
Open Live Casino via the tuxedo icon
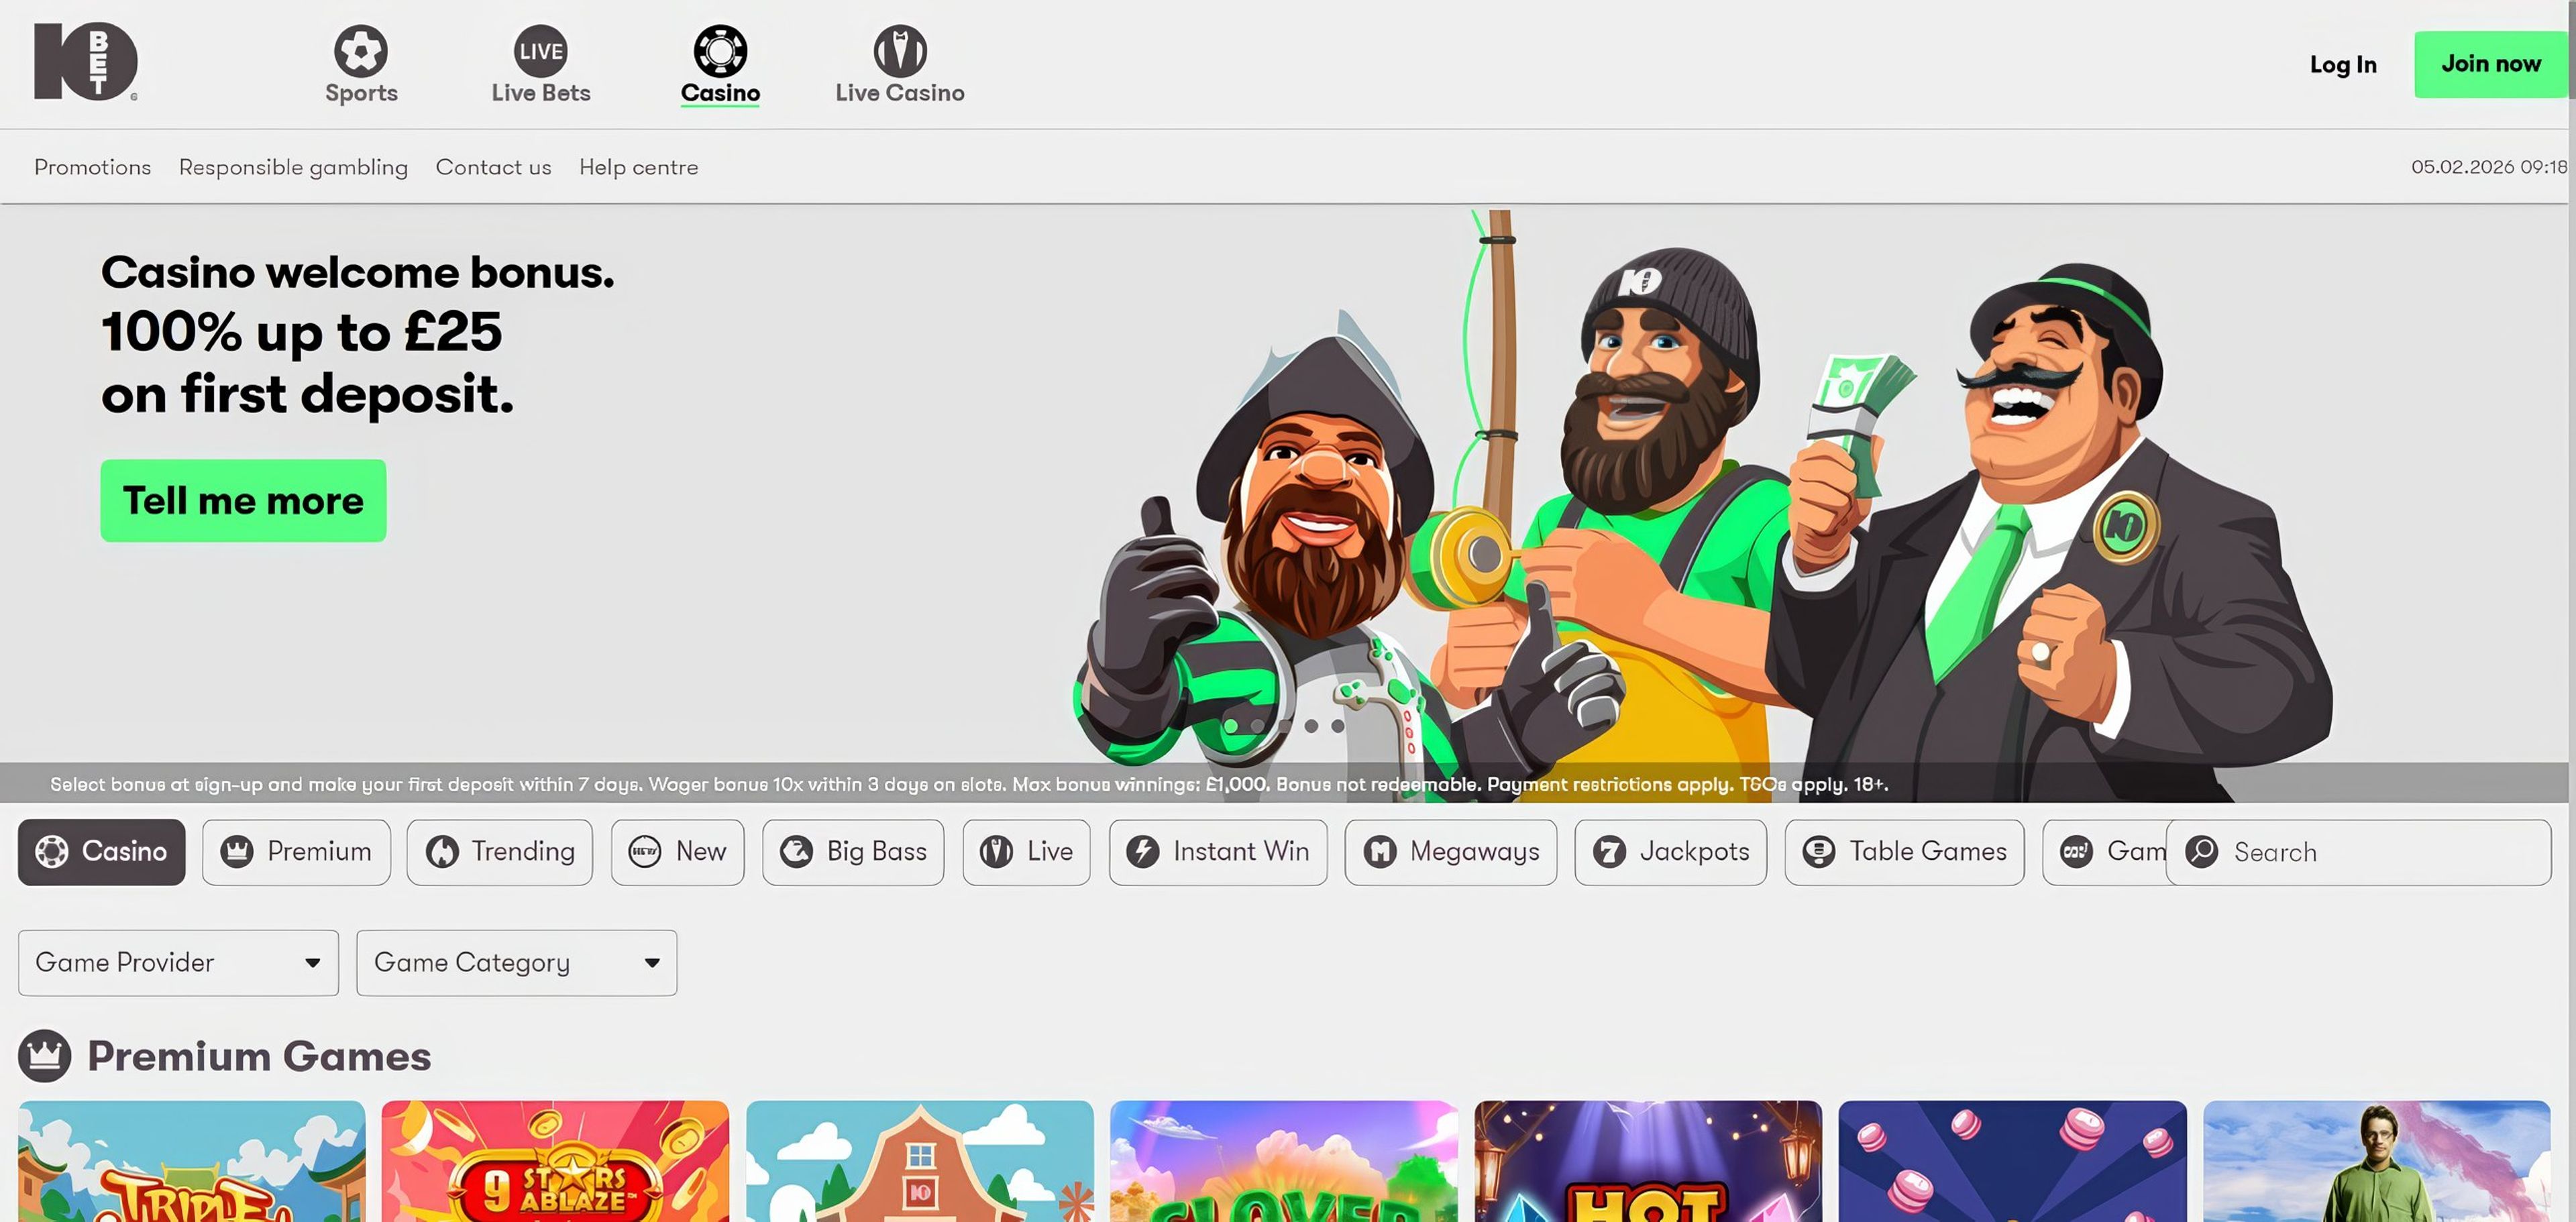point(900,51)
